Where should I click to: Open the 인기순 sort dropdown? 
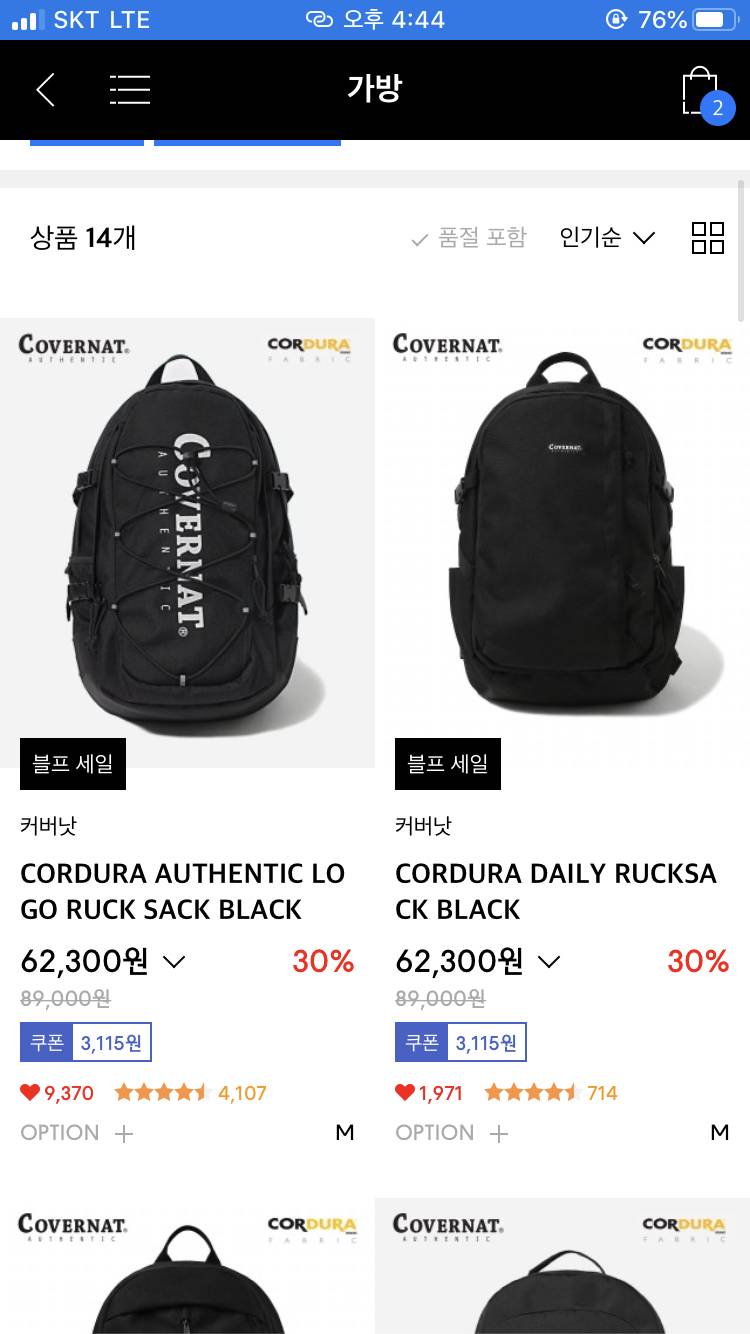607,238
